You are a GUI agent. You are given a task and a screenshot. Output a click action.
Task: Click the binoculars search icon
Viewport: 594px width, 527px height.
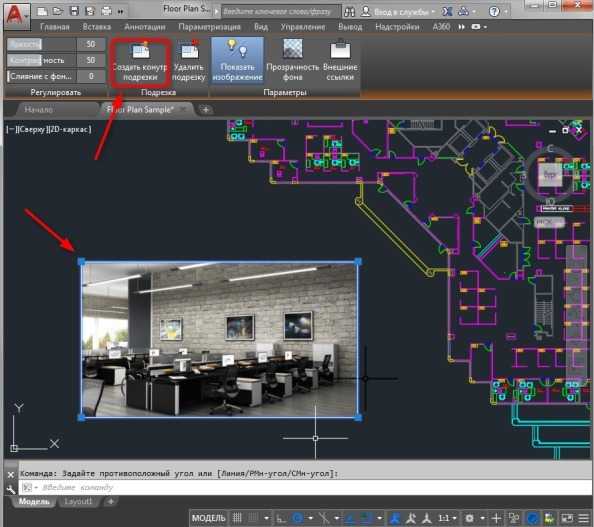(x=349, y=12)
